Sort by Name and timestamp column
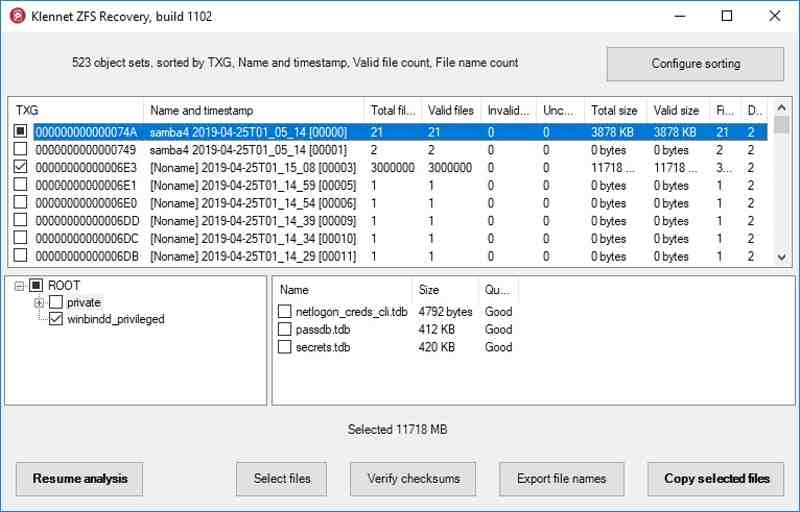This screenshot has width=800, height=512. (x=253, y=111)
